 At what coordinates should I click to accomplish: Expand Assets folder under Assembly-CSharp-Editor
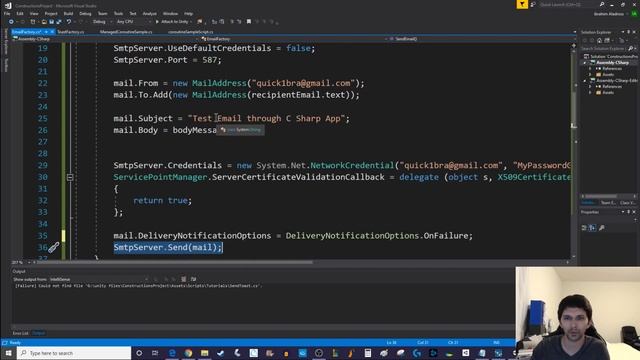click(x=590, y=93)
